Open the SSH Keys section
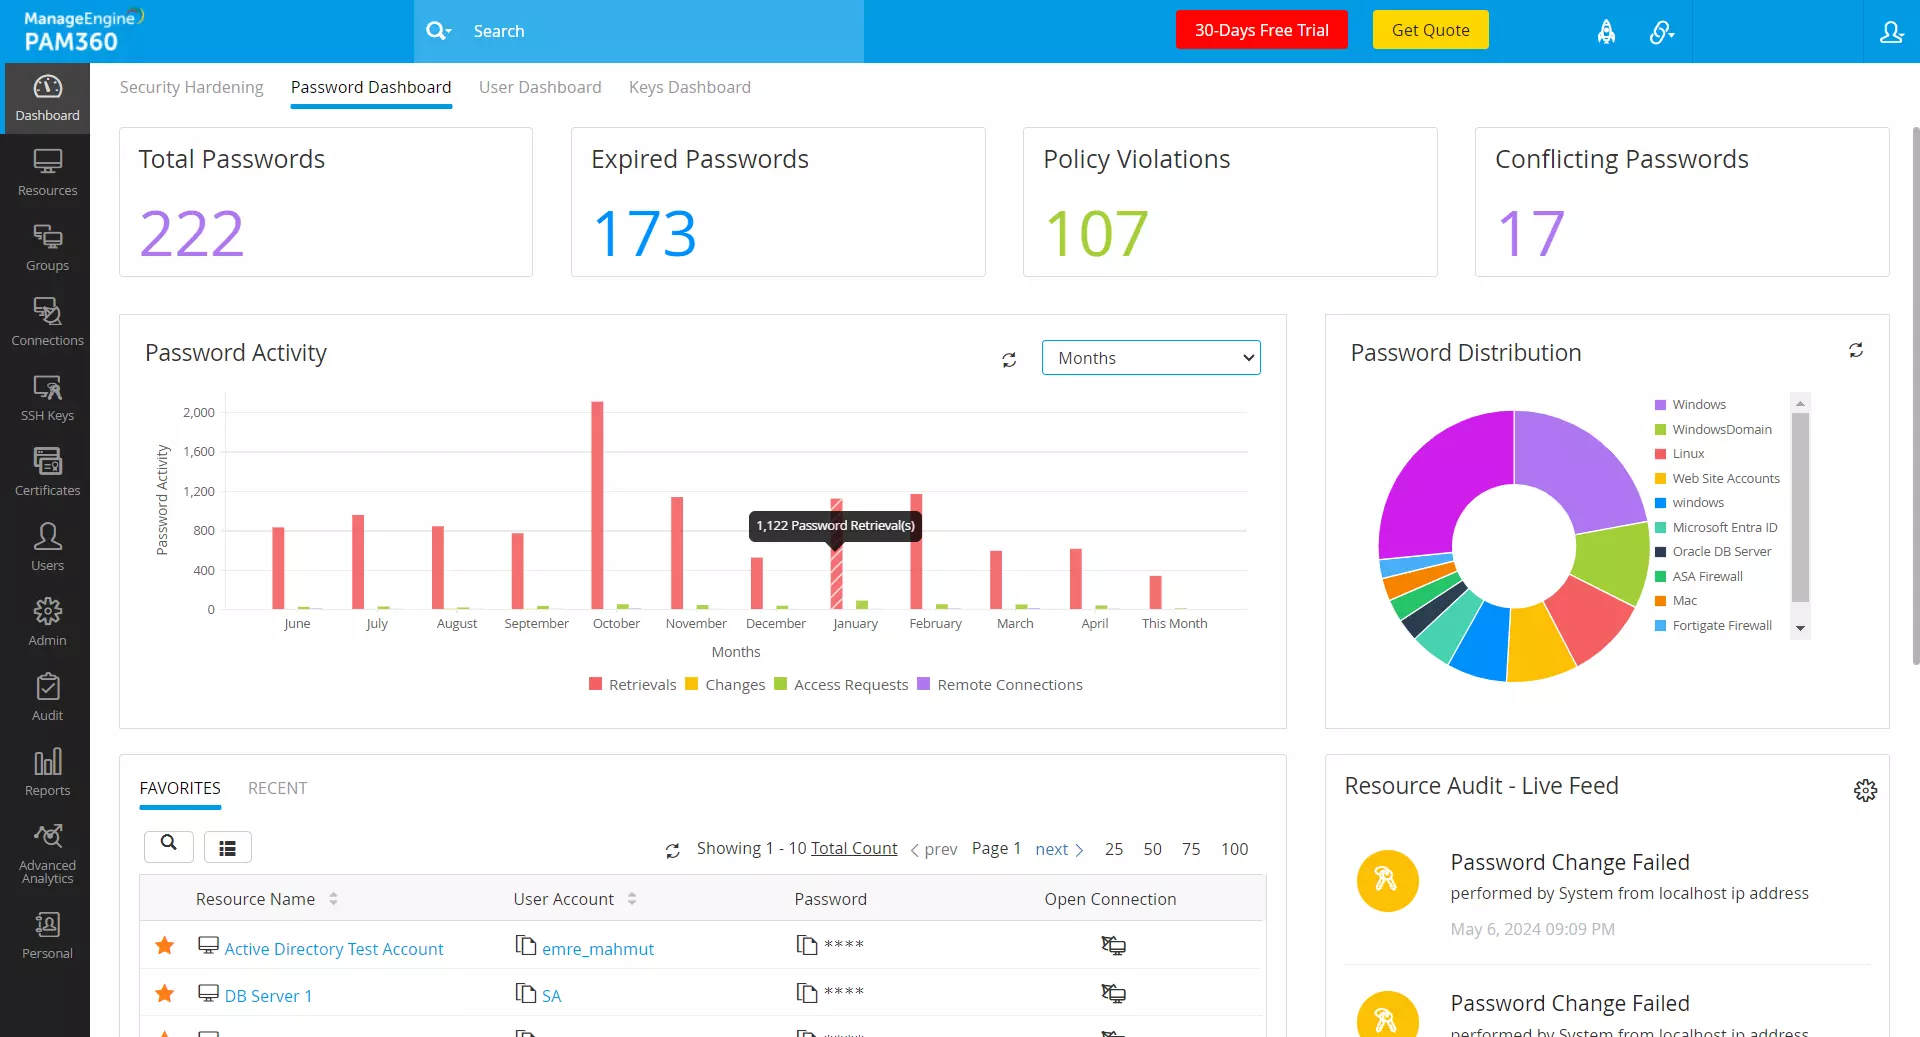This screenshot has height=1037, width=1920. [x=46, y=397]
